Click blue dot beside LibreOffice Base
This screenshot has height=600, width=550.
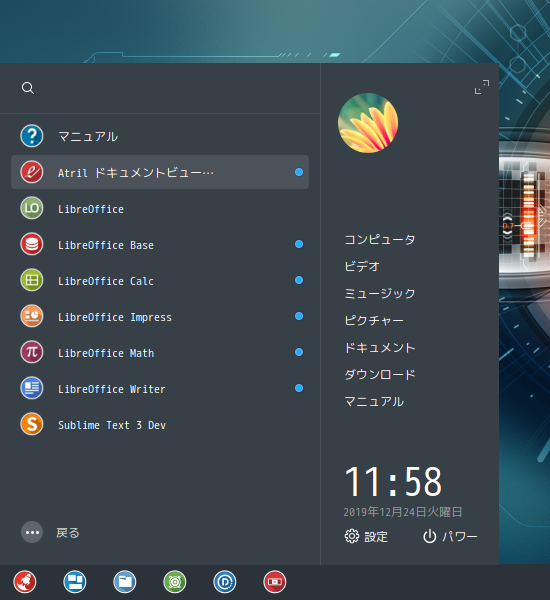click(x=299, y=244)
